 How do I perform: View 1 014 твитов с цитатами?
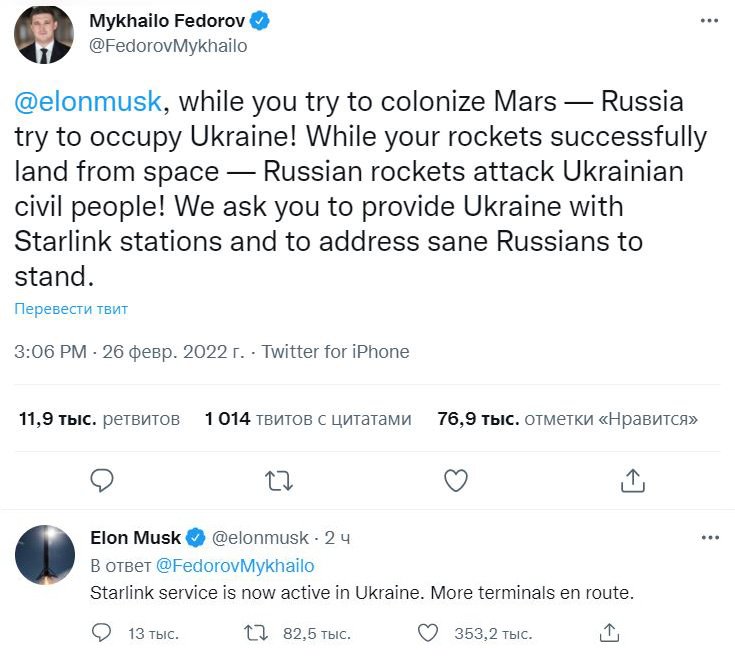pos(308,419)
